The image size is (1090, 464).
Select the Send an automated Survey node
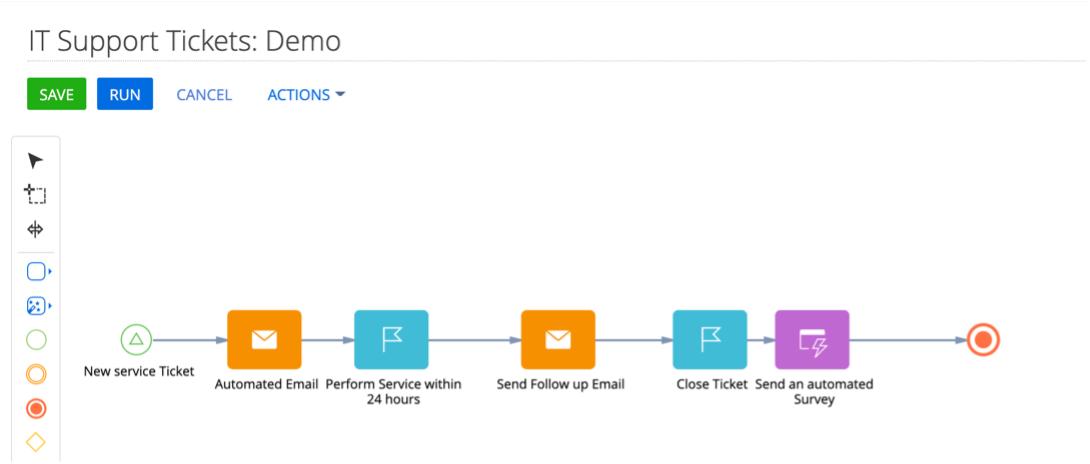pyautogui.click(x=812, y=340)
